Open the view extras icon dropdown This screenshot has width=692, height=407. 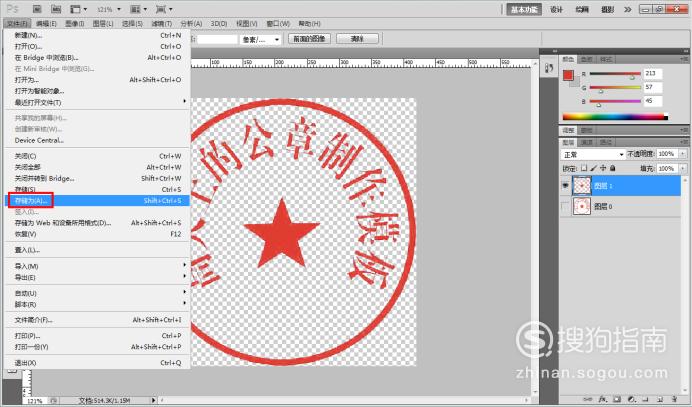tap(79, 9)
